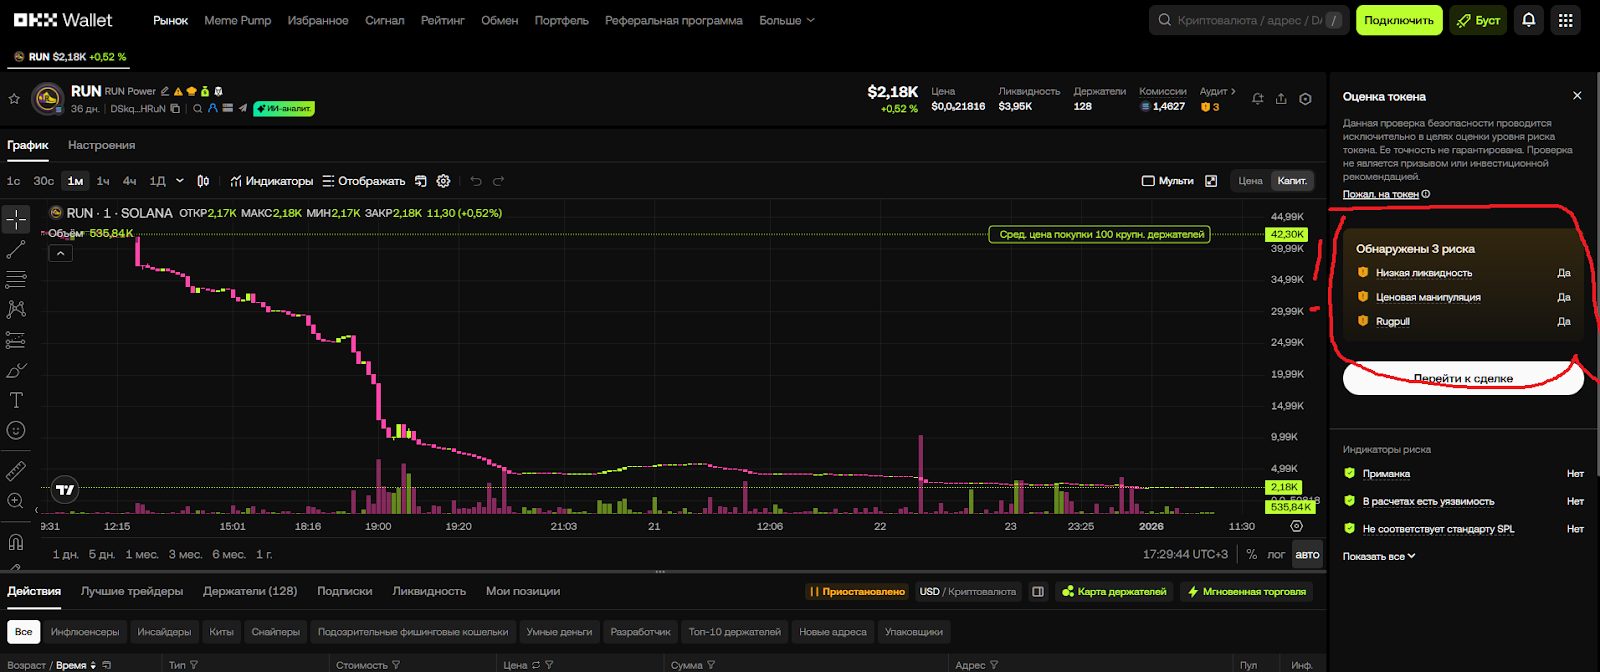Open chart settings gear icon

[x=443, y=181]
